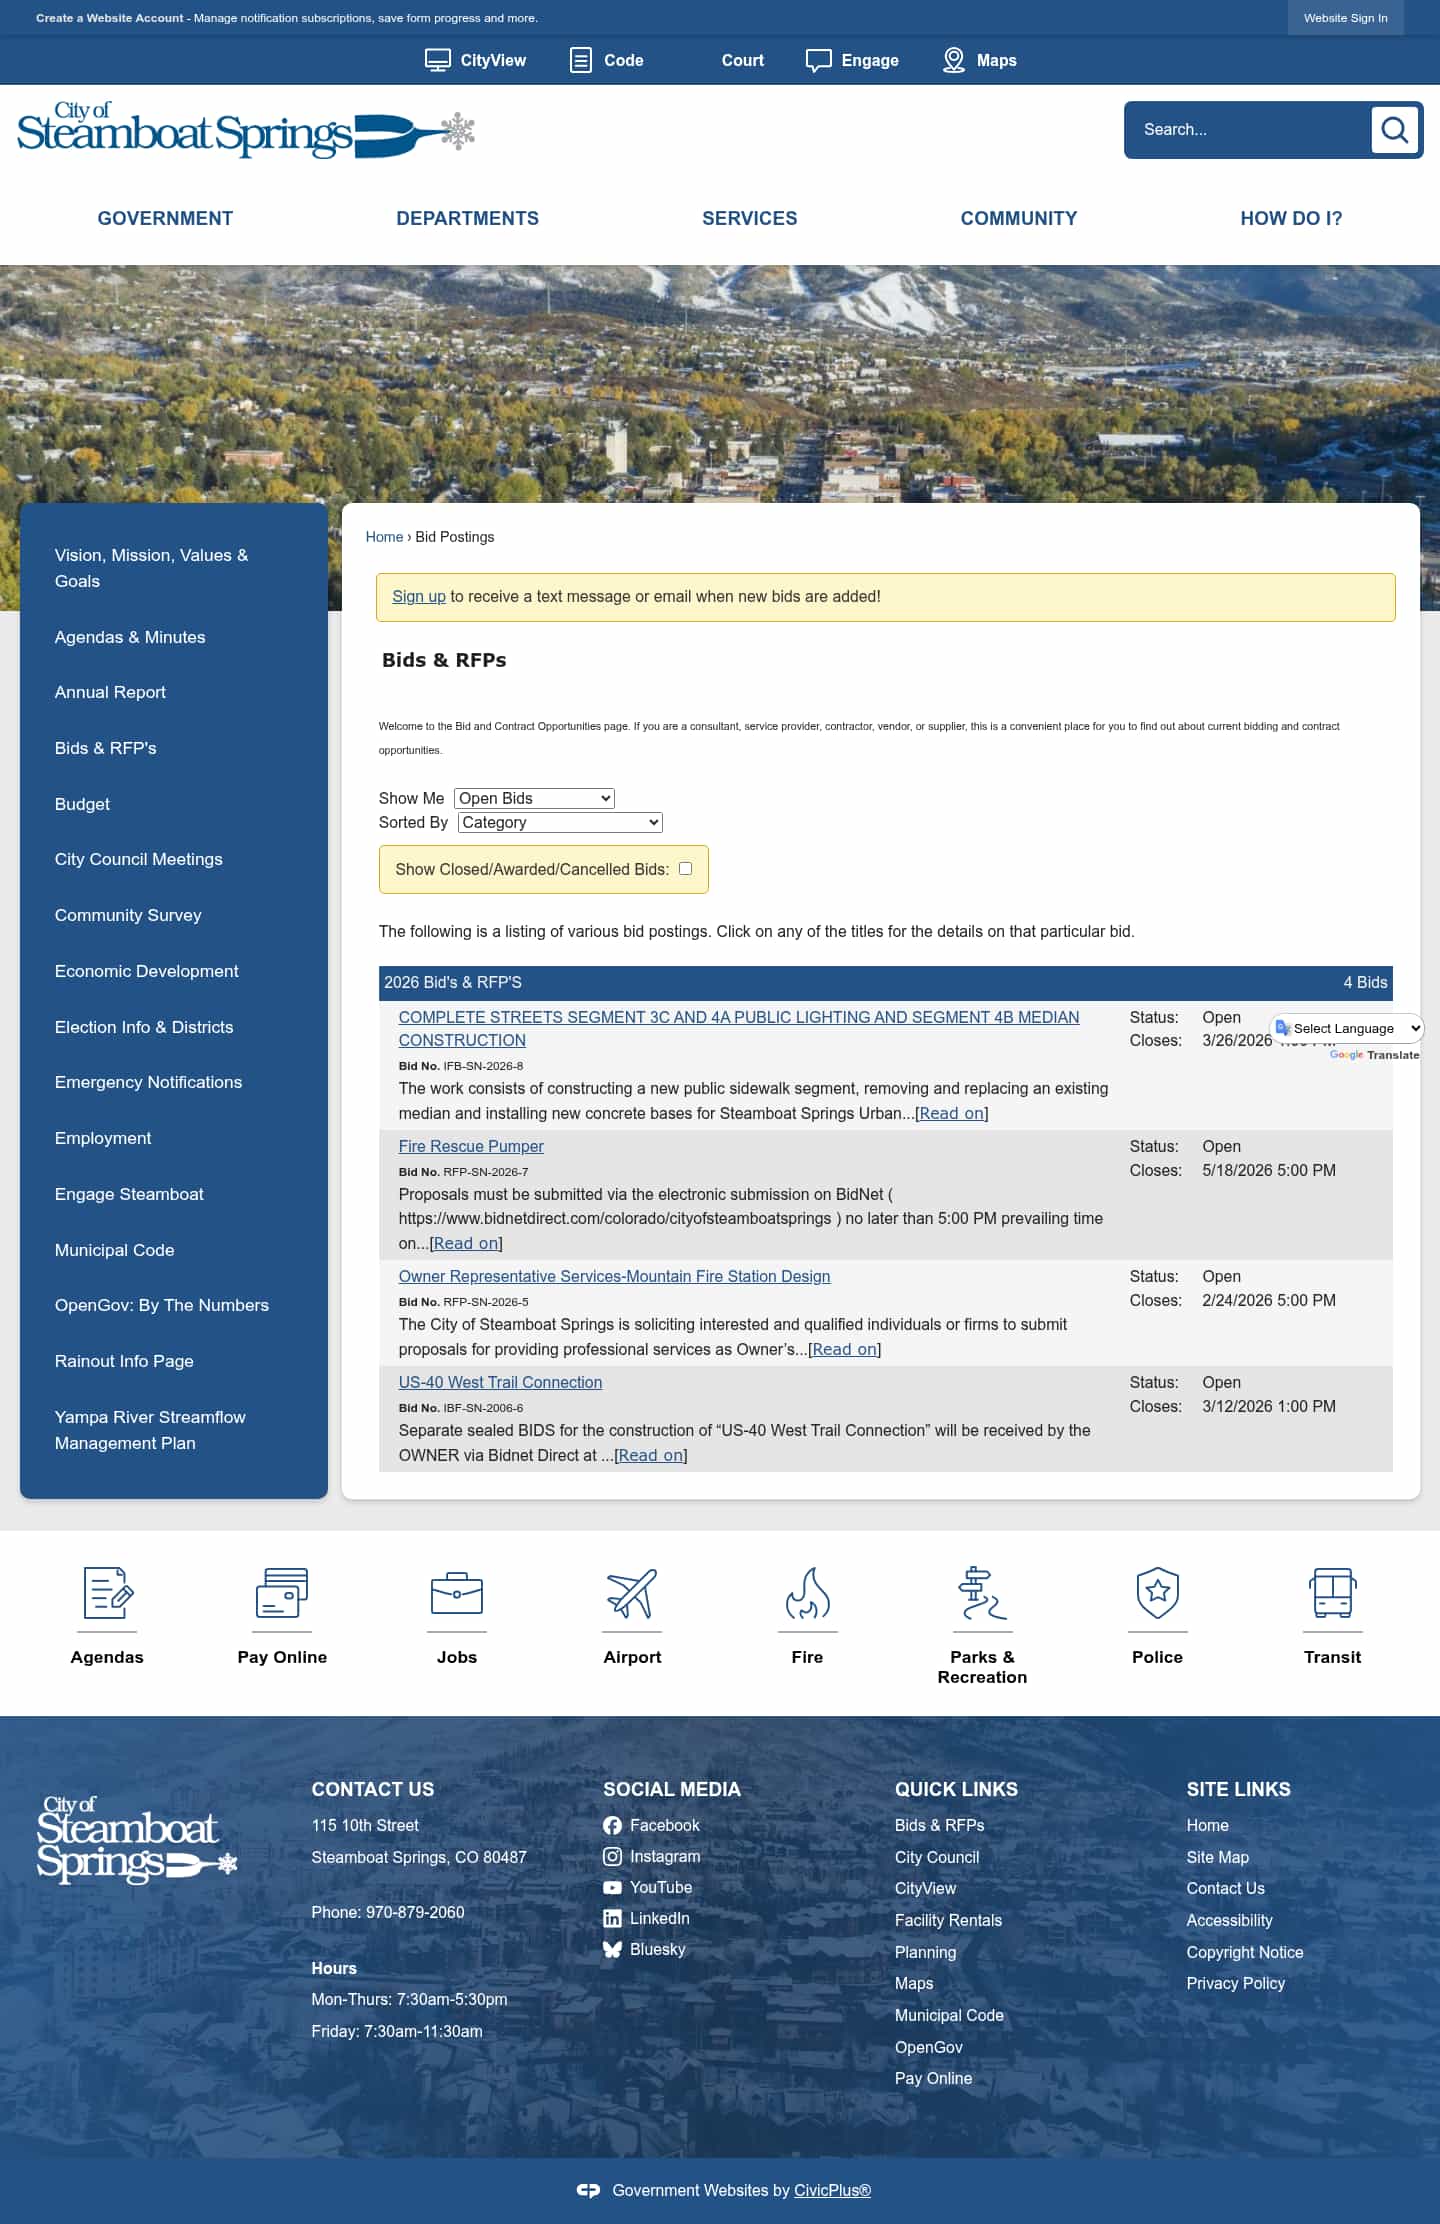Open Emergency Notifications in sidebar
1440x2224 pixels.
[x=148, y=1082]
